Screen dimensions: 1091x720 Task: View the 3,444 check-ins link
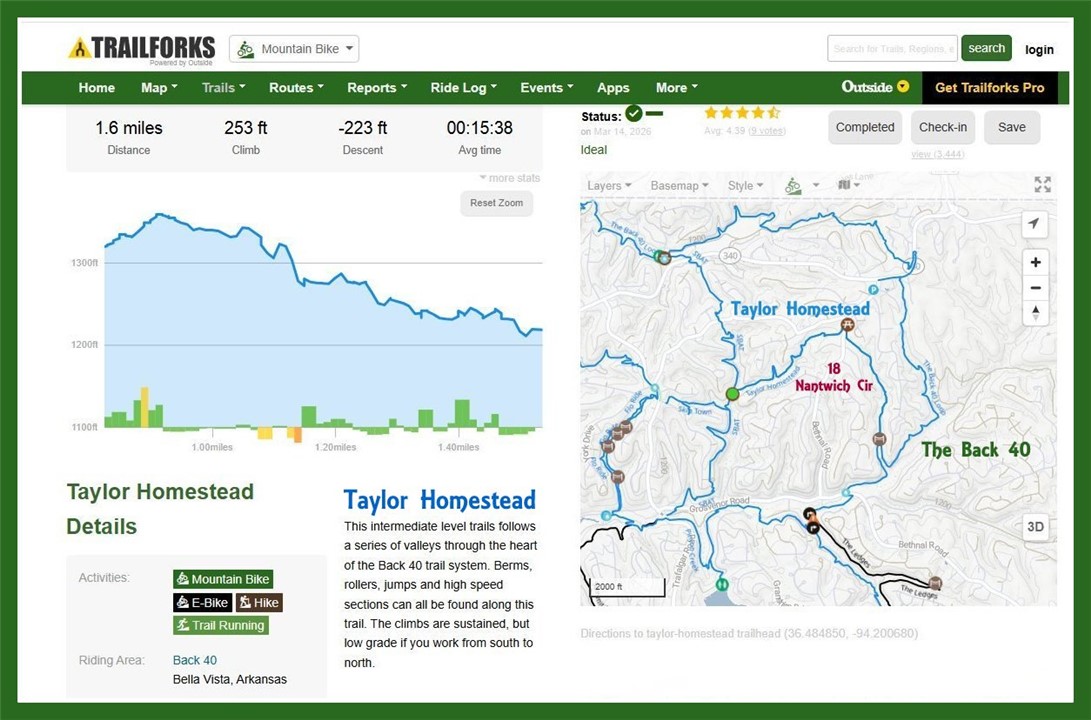[937, 154]
